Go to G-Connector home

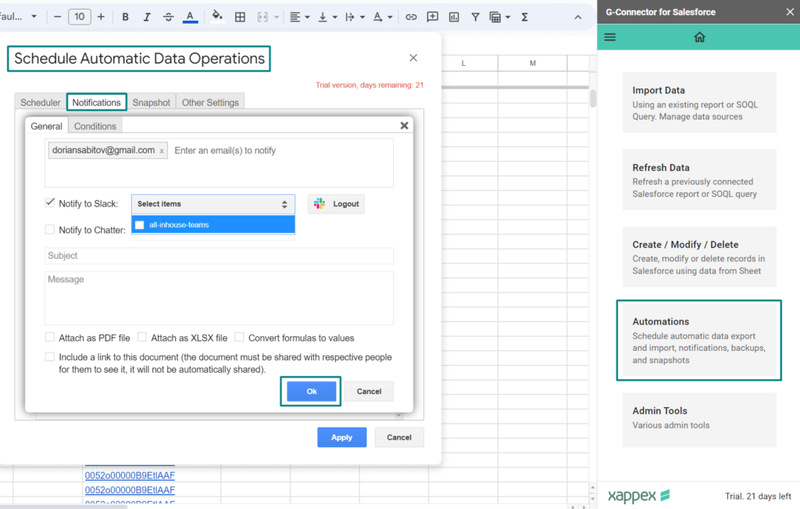click(x=699, y=37)
